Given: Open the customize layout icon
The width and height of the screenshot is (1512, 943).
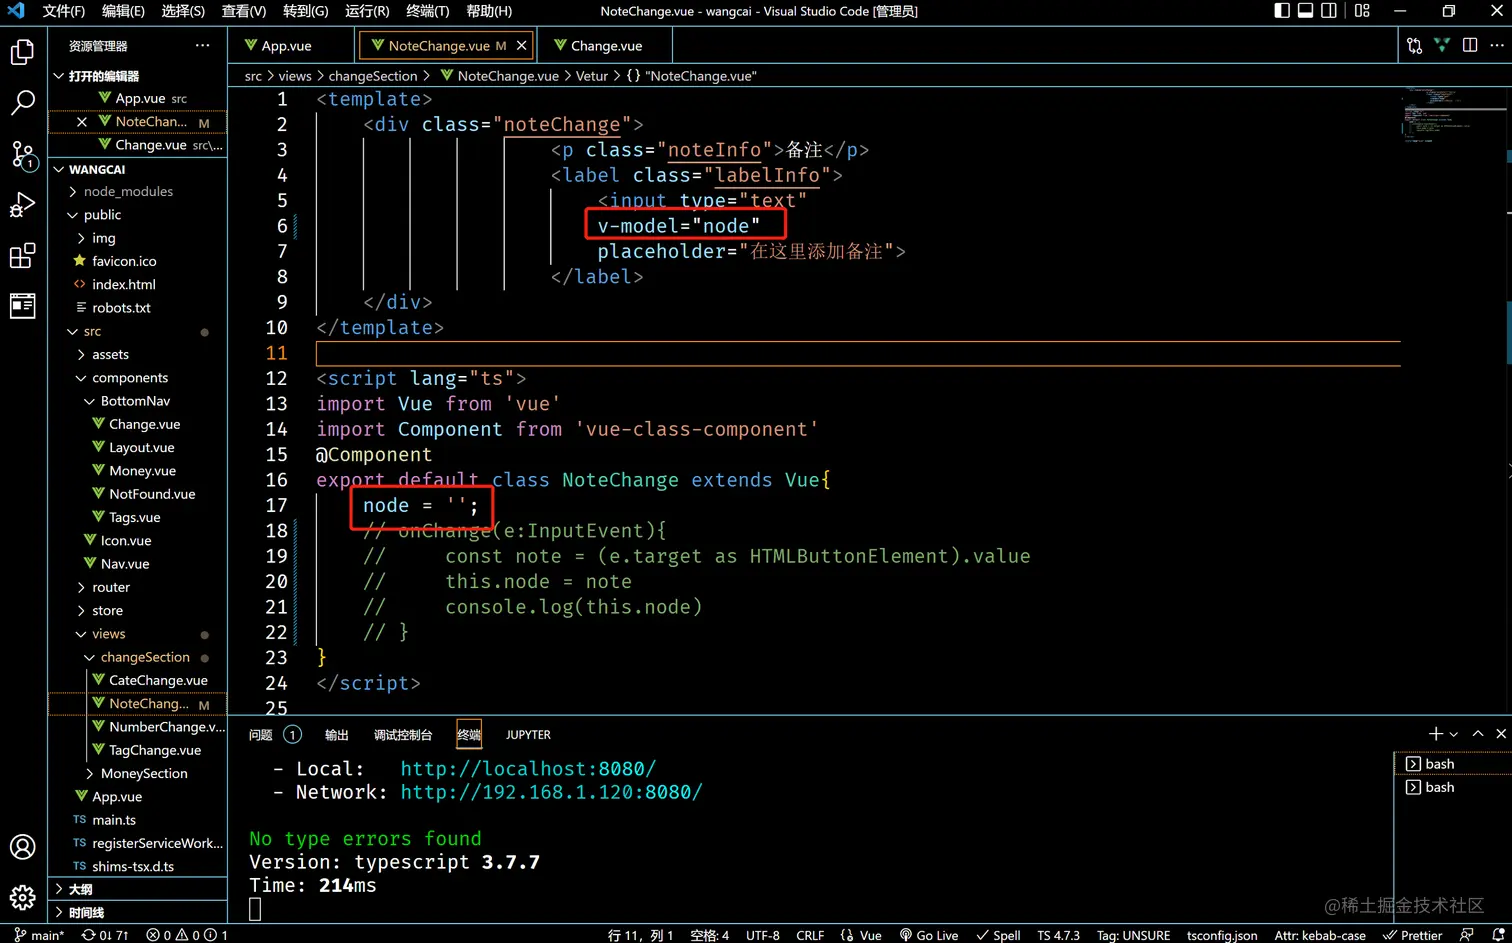Looking at the screenshot, I should pos(1362,11).
